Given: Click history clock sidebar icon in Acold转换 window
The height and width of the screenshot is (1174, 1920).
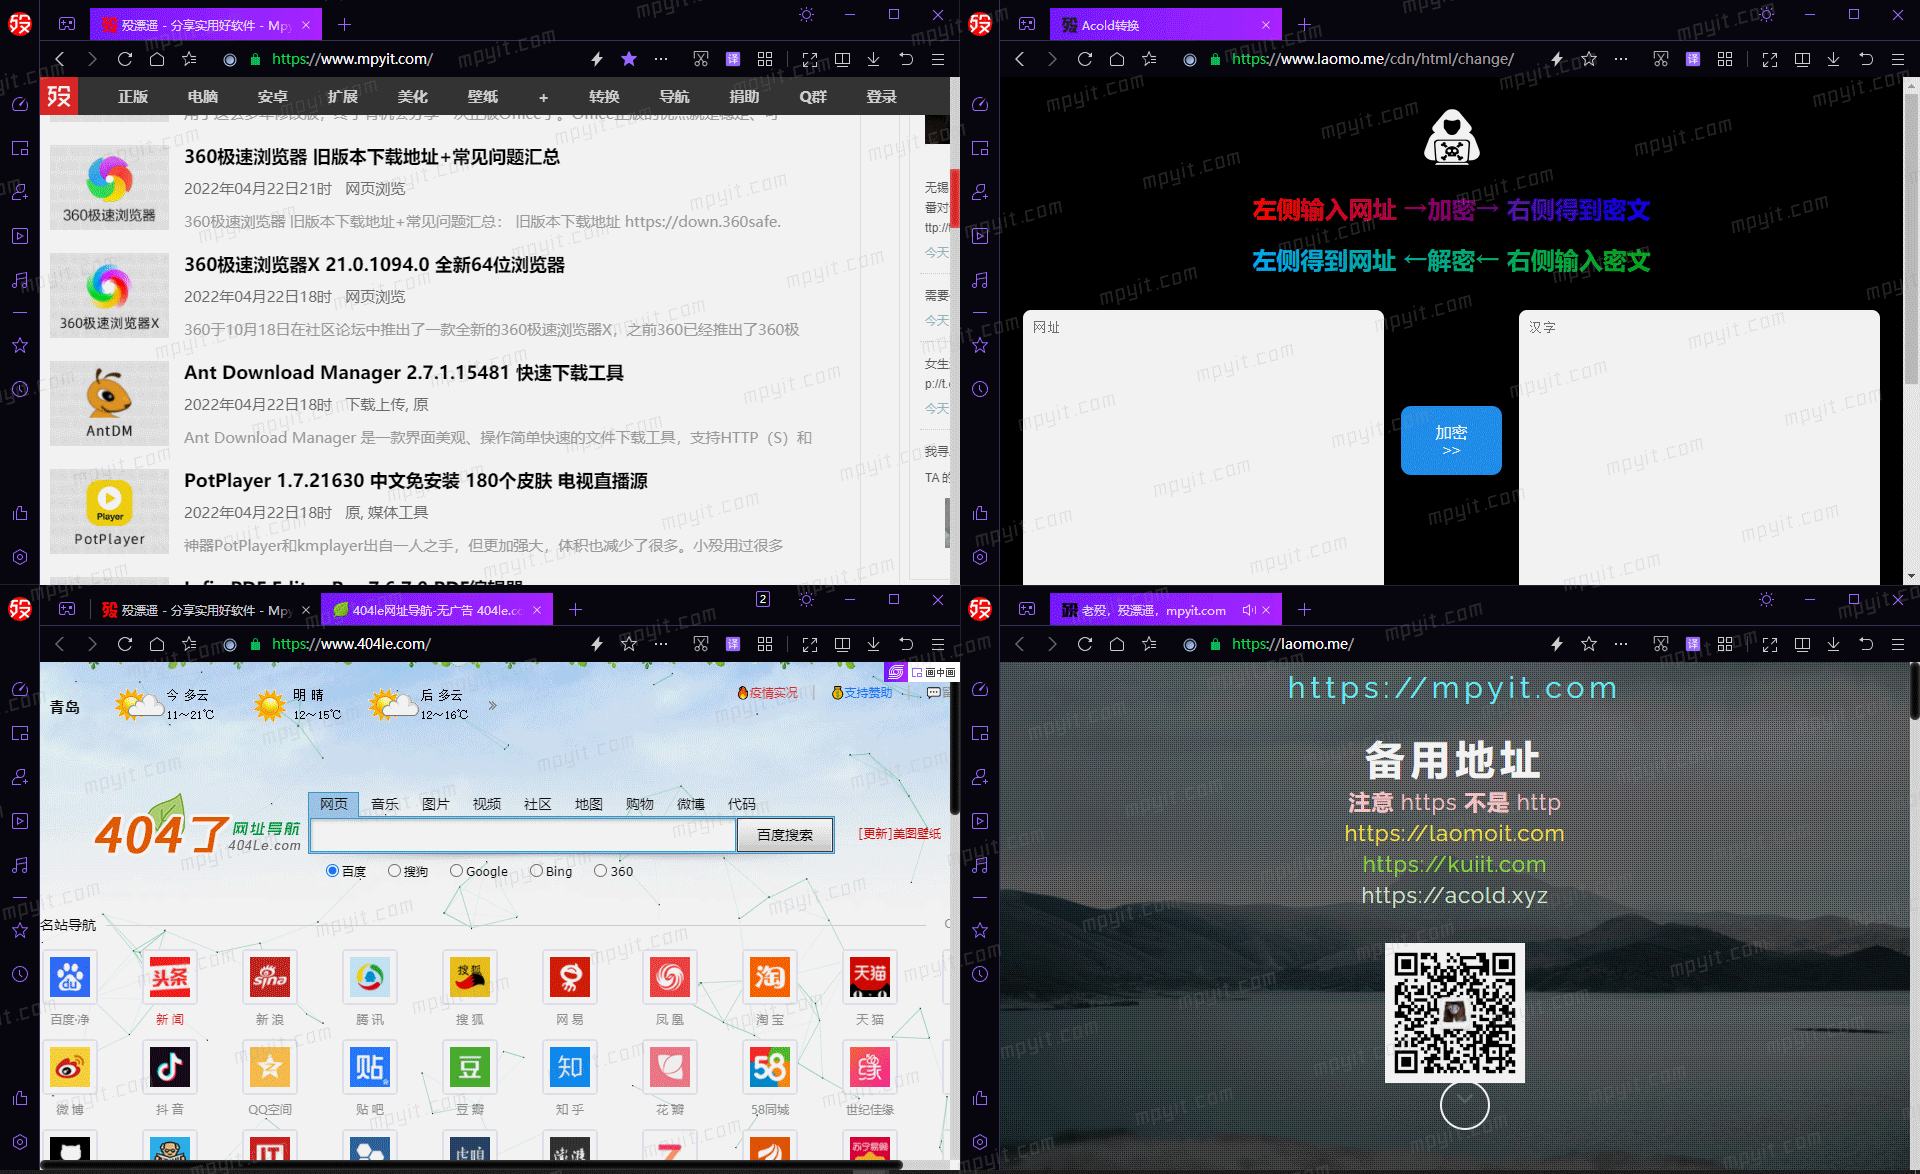Looking at the screenshot, I should [x=980, y=389].
